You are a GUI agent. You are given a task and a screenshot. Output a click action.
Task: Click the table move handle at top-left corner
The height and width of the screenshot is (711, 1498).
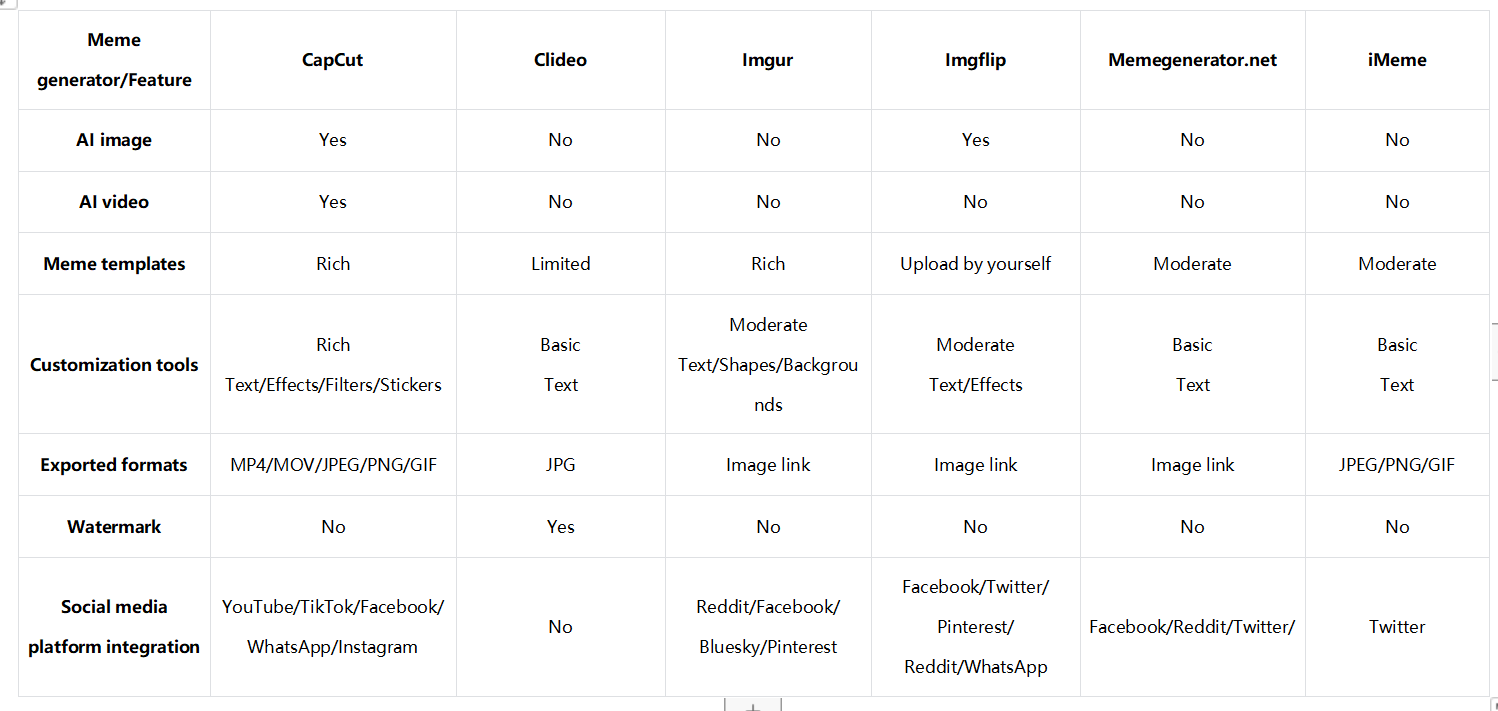(x=3, y=3)
